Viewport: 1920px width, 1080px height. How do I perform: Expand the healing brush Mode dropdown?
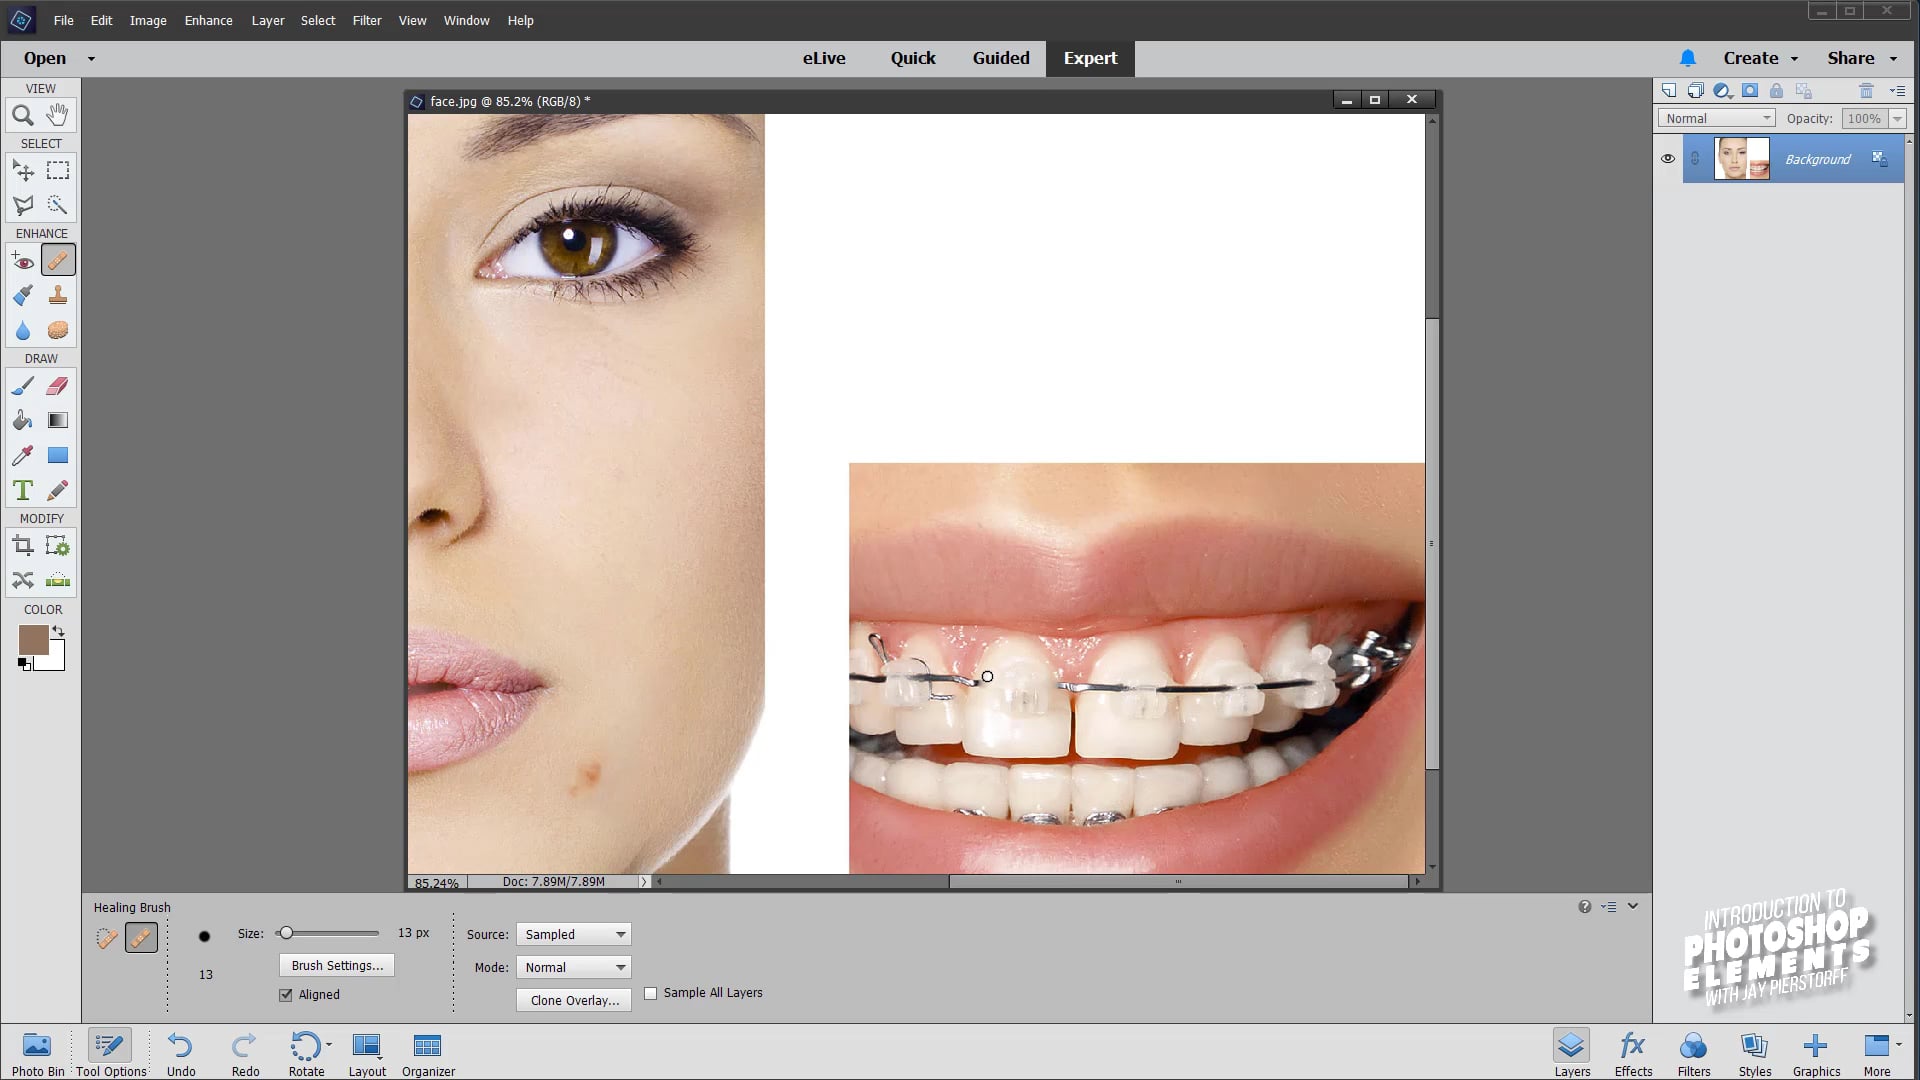click(x=574, y=968)
